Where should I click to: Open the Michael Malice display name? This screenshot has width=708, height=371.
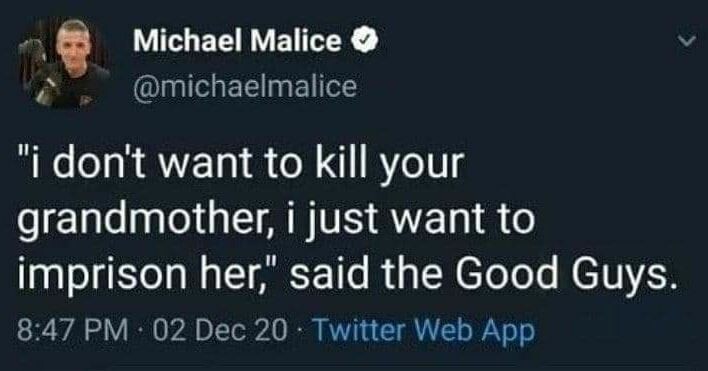coord(238,42)
